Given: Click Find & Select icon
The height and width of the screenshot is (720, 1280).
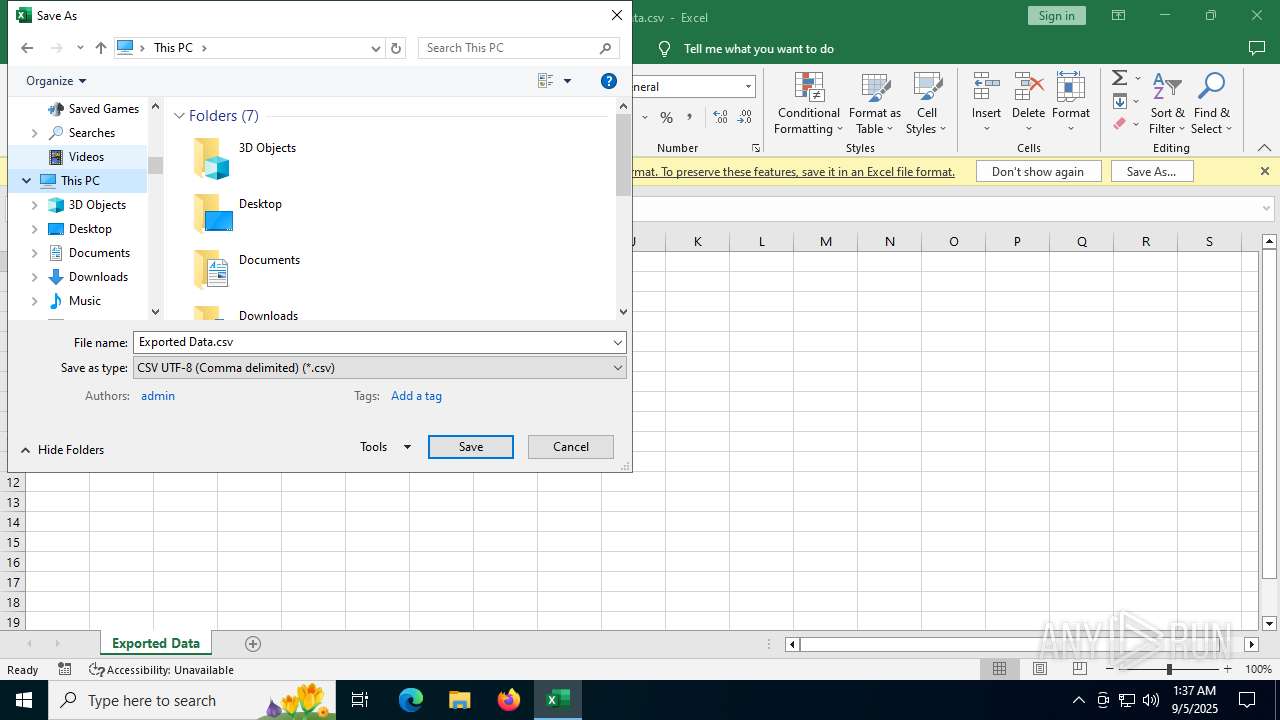Looking at the screenshot, I should click(x=1211, y=87).
